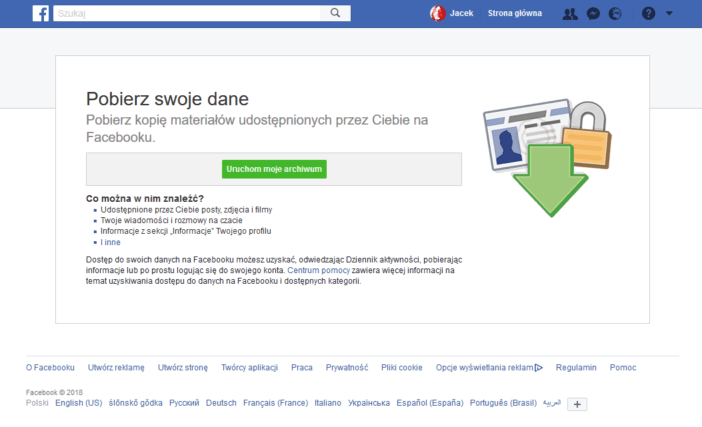Open Pomoc footer link
The width and height of the screenshot is (702, 427).
tap(623, 367)
